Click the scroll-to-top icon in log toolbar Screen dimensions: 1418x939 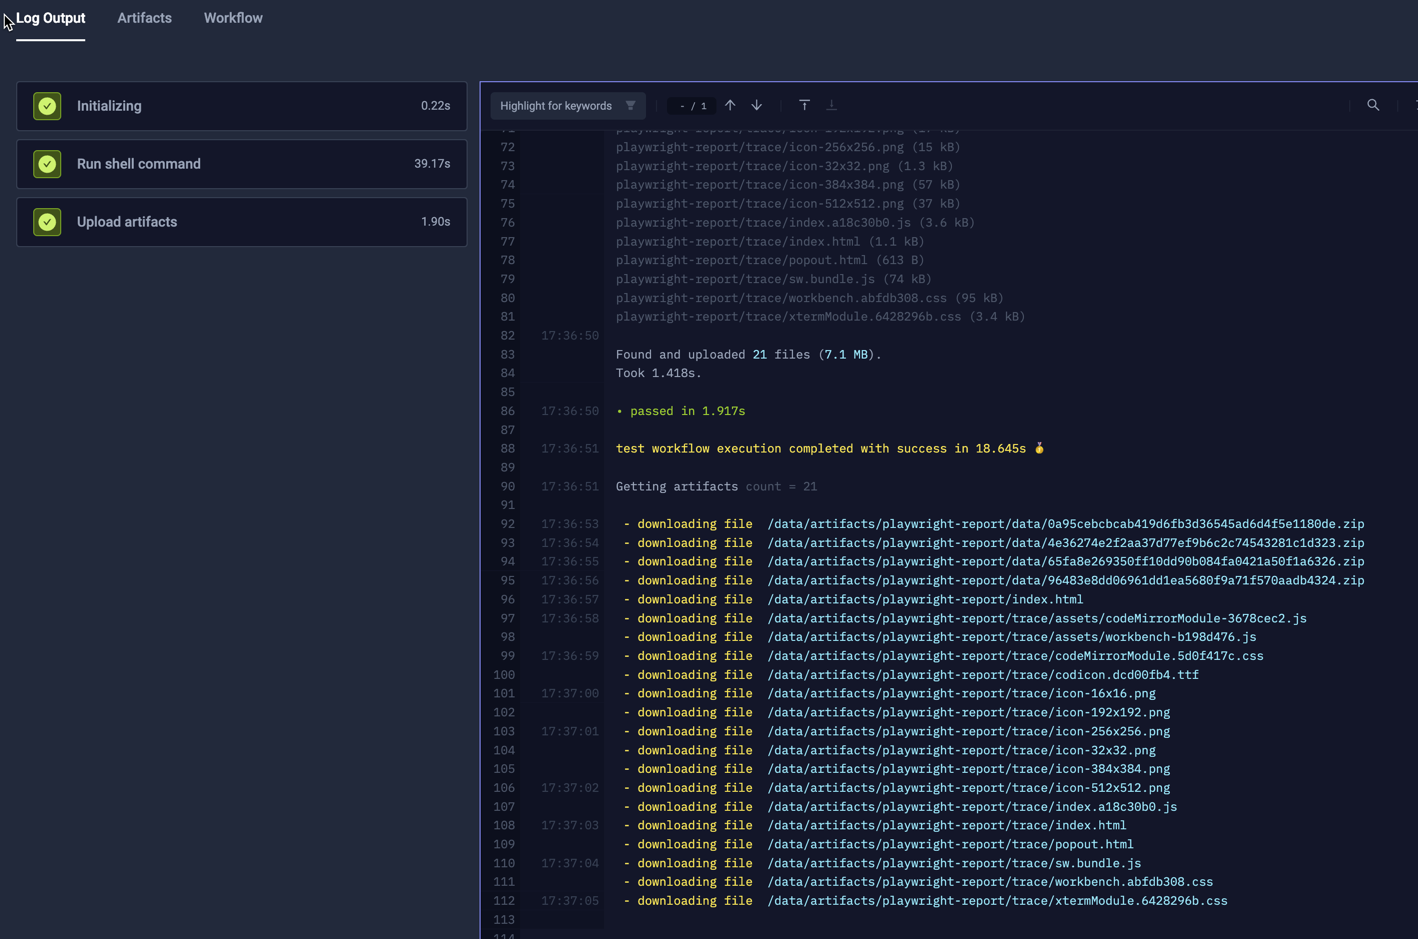coord(804,104)
